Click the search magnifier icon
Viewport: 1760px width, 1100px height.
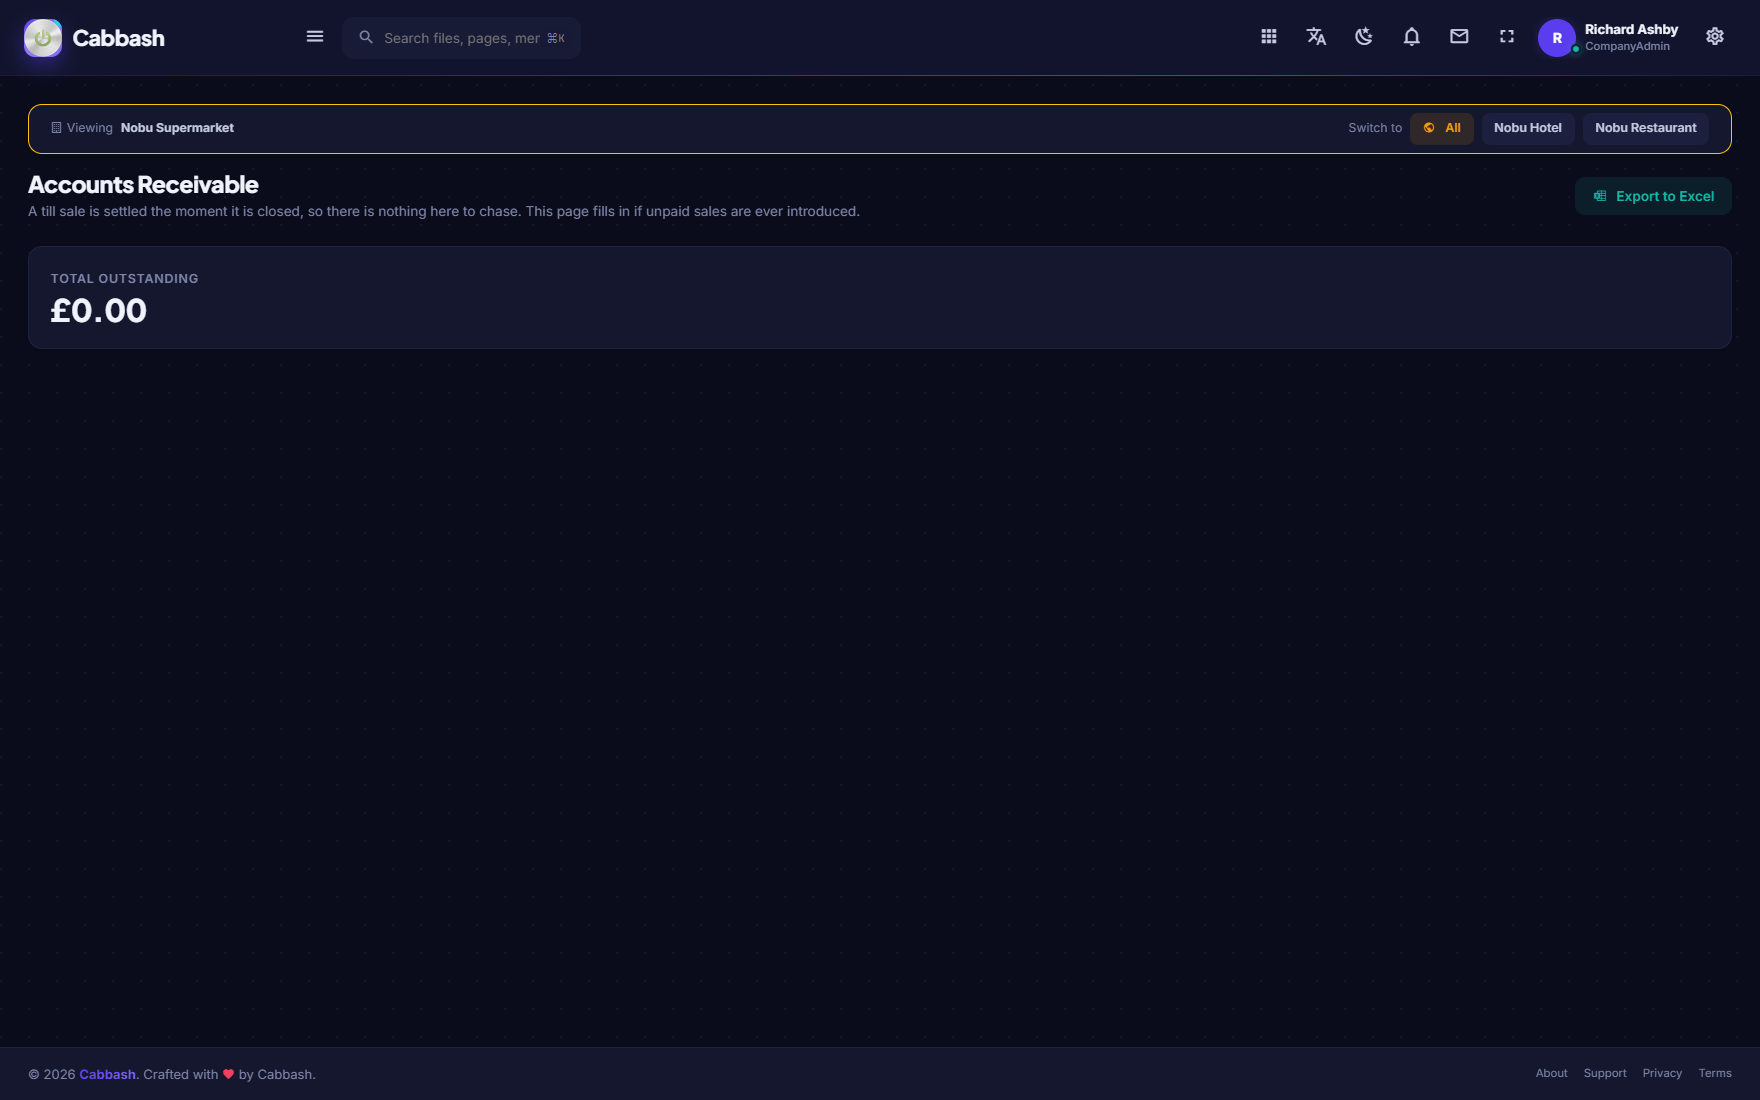click(366, 37)
